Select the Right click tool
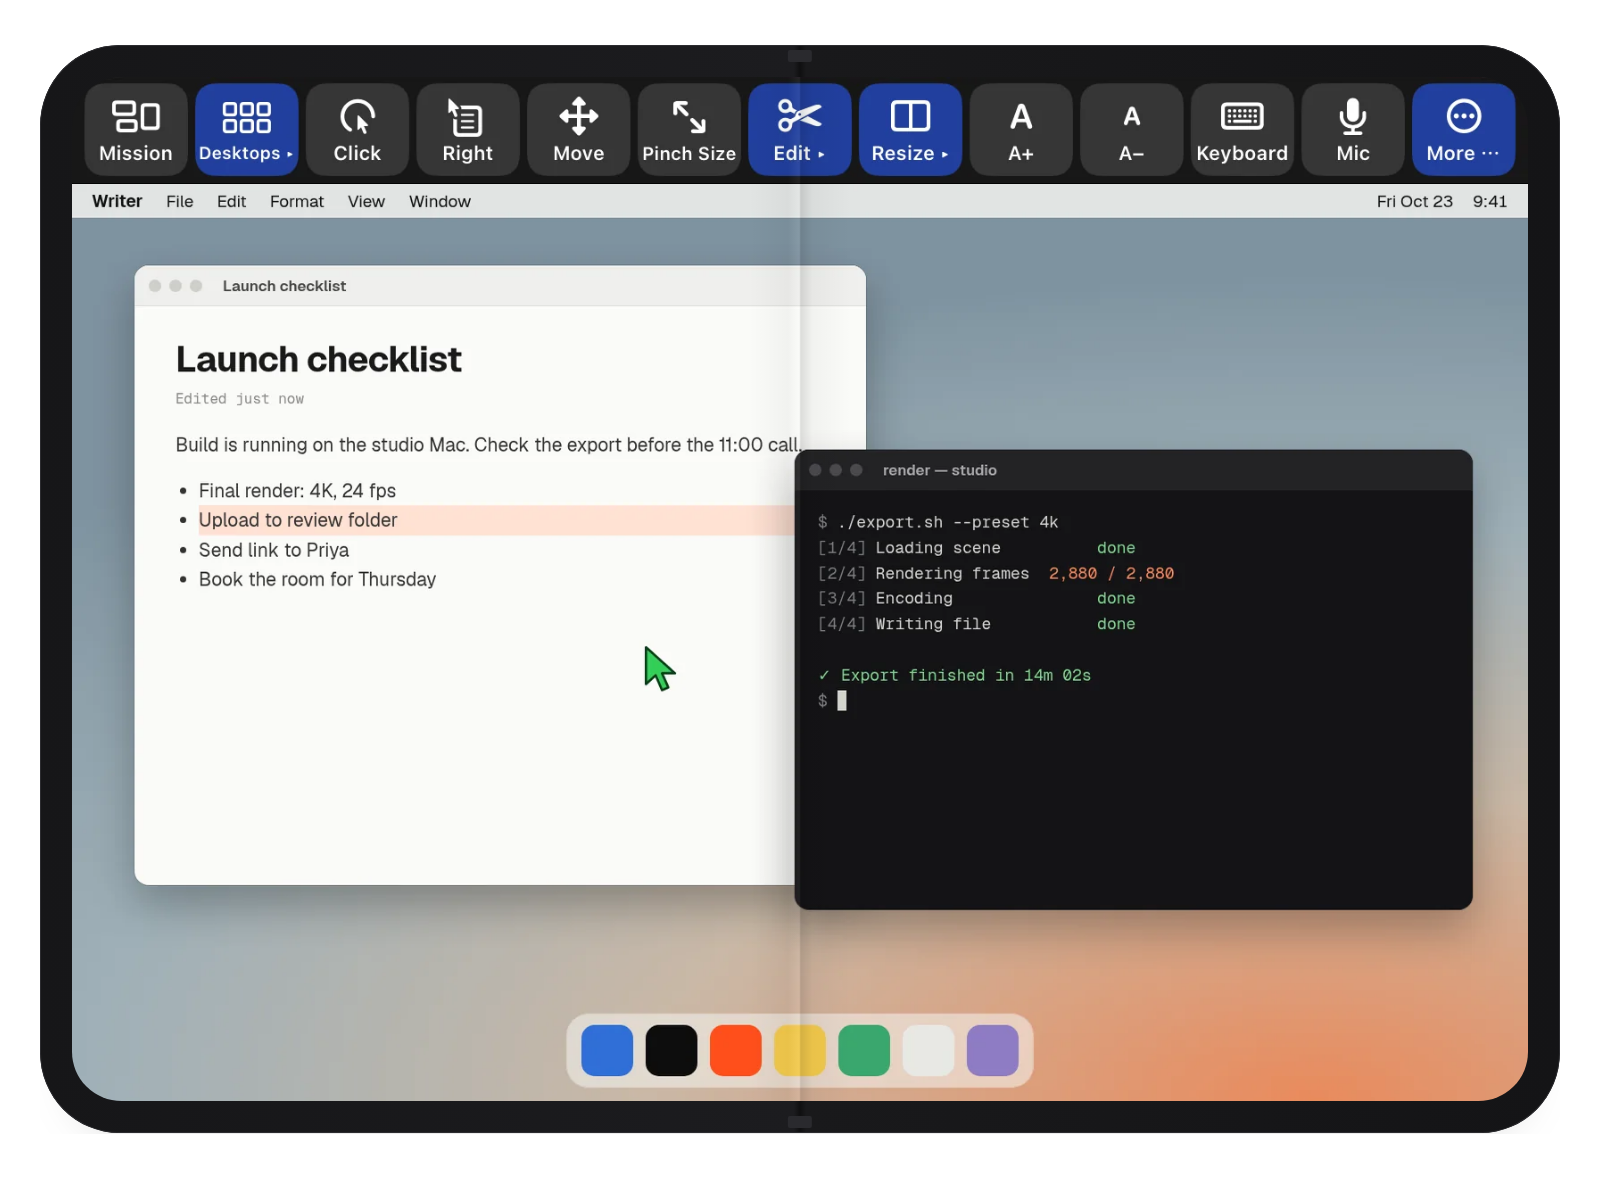 point(468,130)
